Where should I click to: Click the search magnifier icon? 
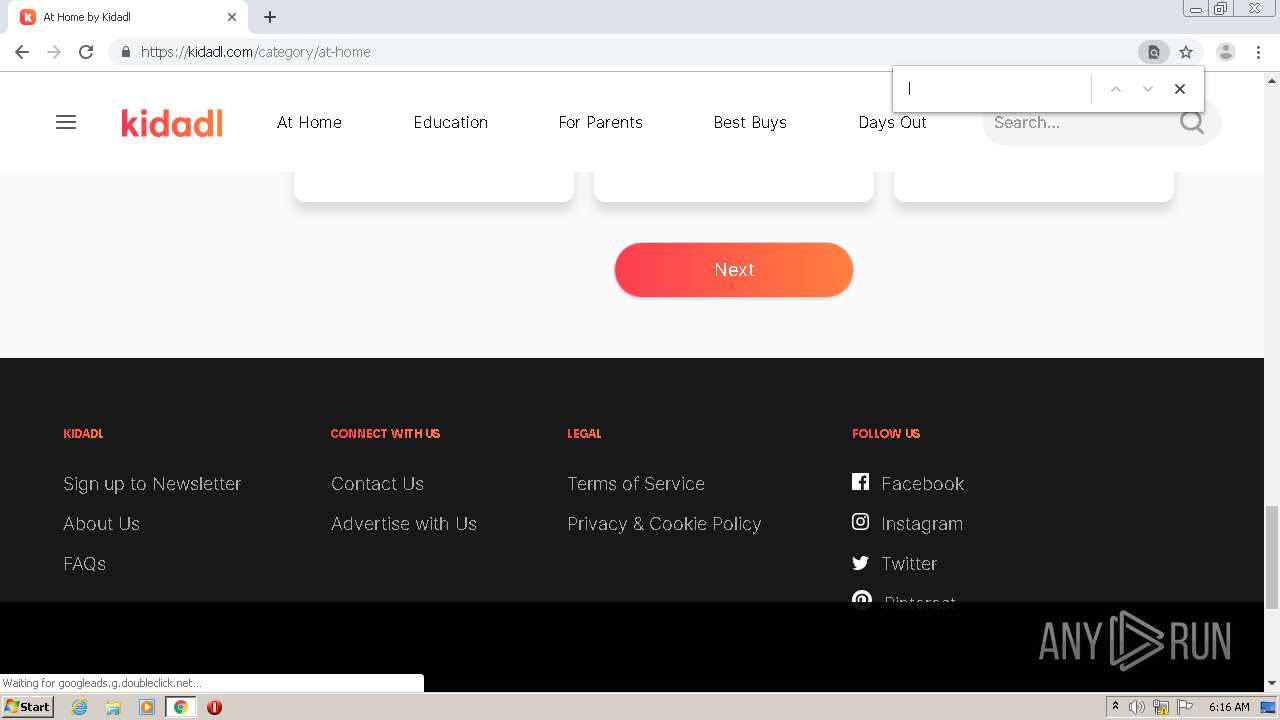click(x=1192, y=122)
